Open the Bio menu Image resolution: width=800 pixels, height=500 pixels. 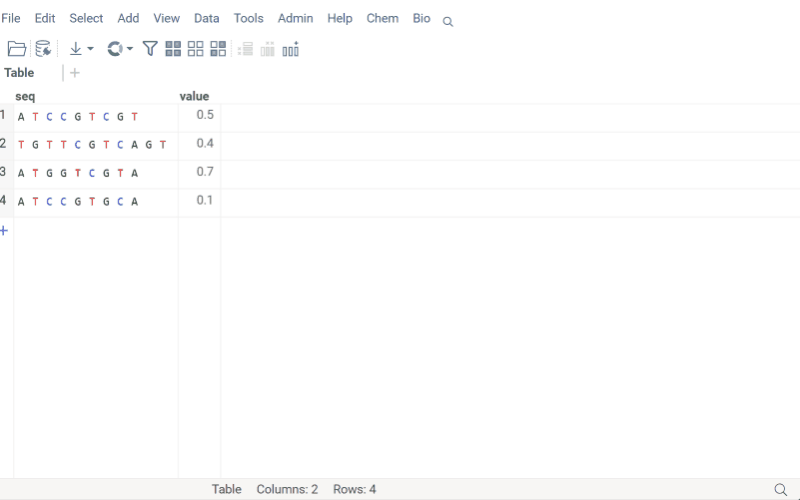[x=422, y=18]
